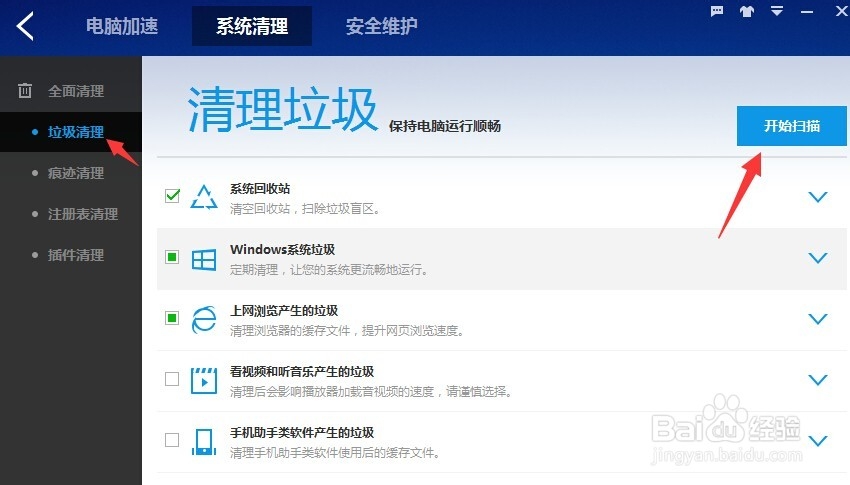Click the 系统回收站 title text
Image resolution: width=850 pixels, height=485 pixels.
pos(260,189)
